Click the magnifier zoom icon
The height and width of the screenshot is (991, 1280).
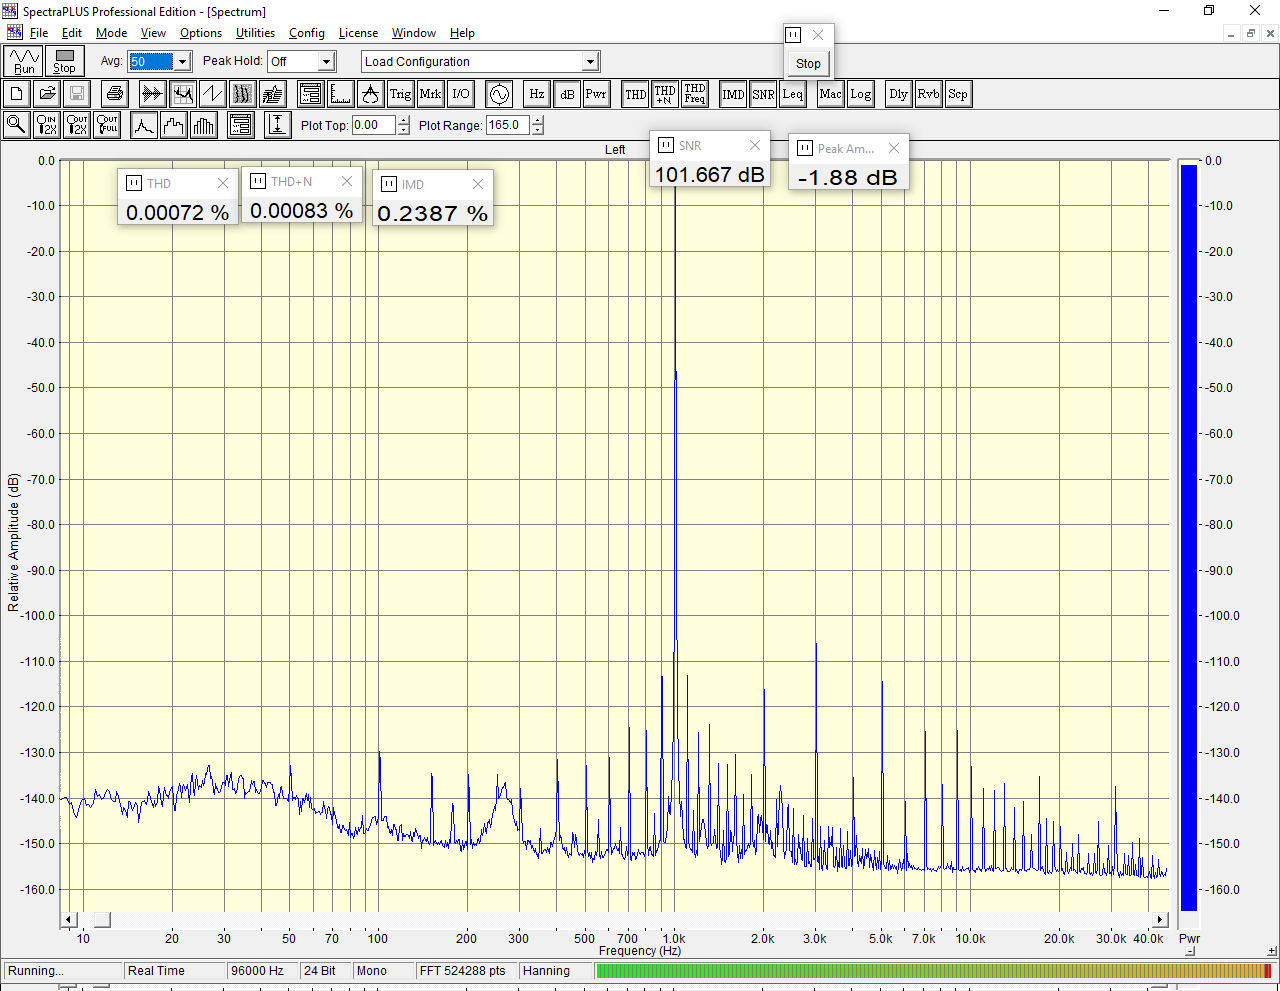tap(17, 125)
